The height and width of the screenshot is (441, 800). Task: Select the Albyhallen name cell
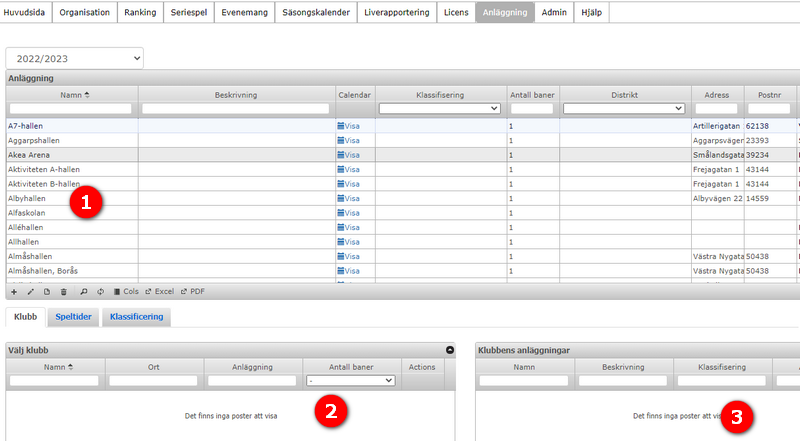(72, 199)
